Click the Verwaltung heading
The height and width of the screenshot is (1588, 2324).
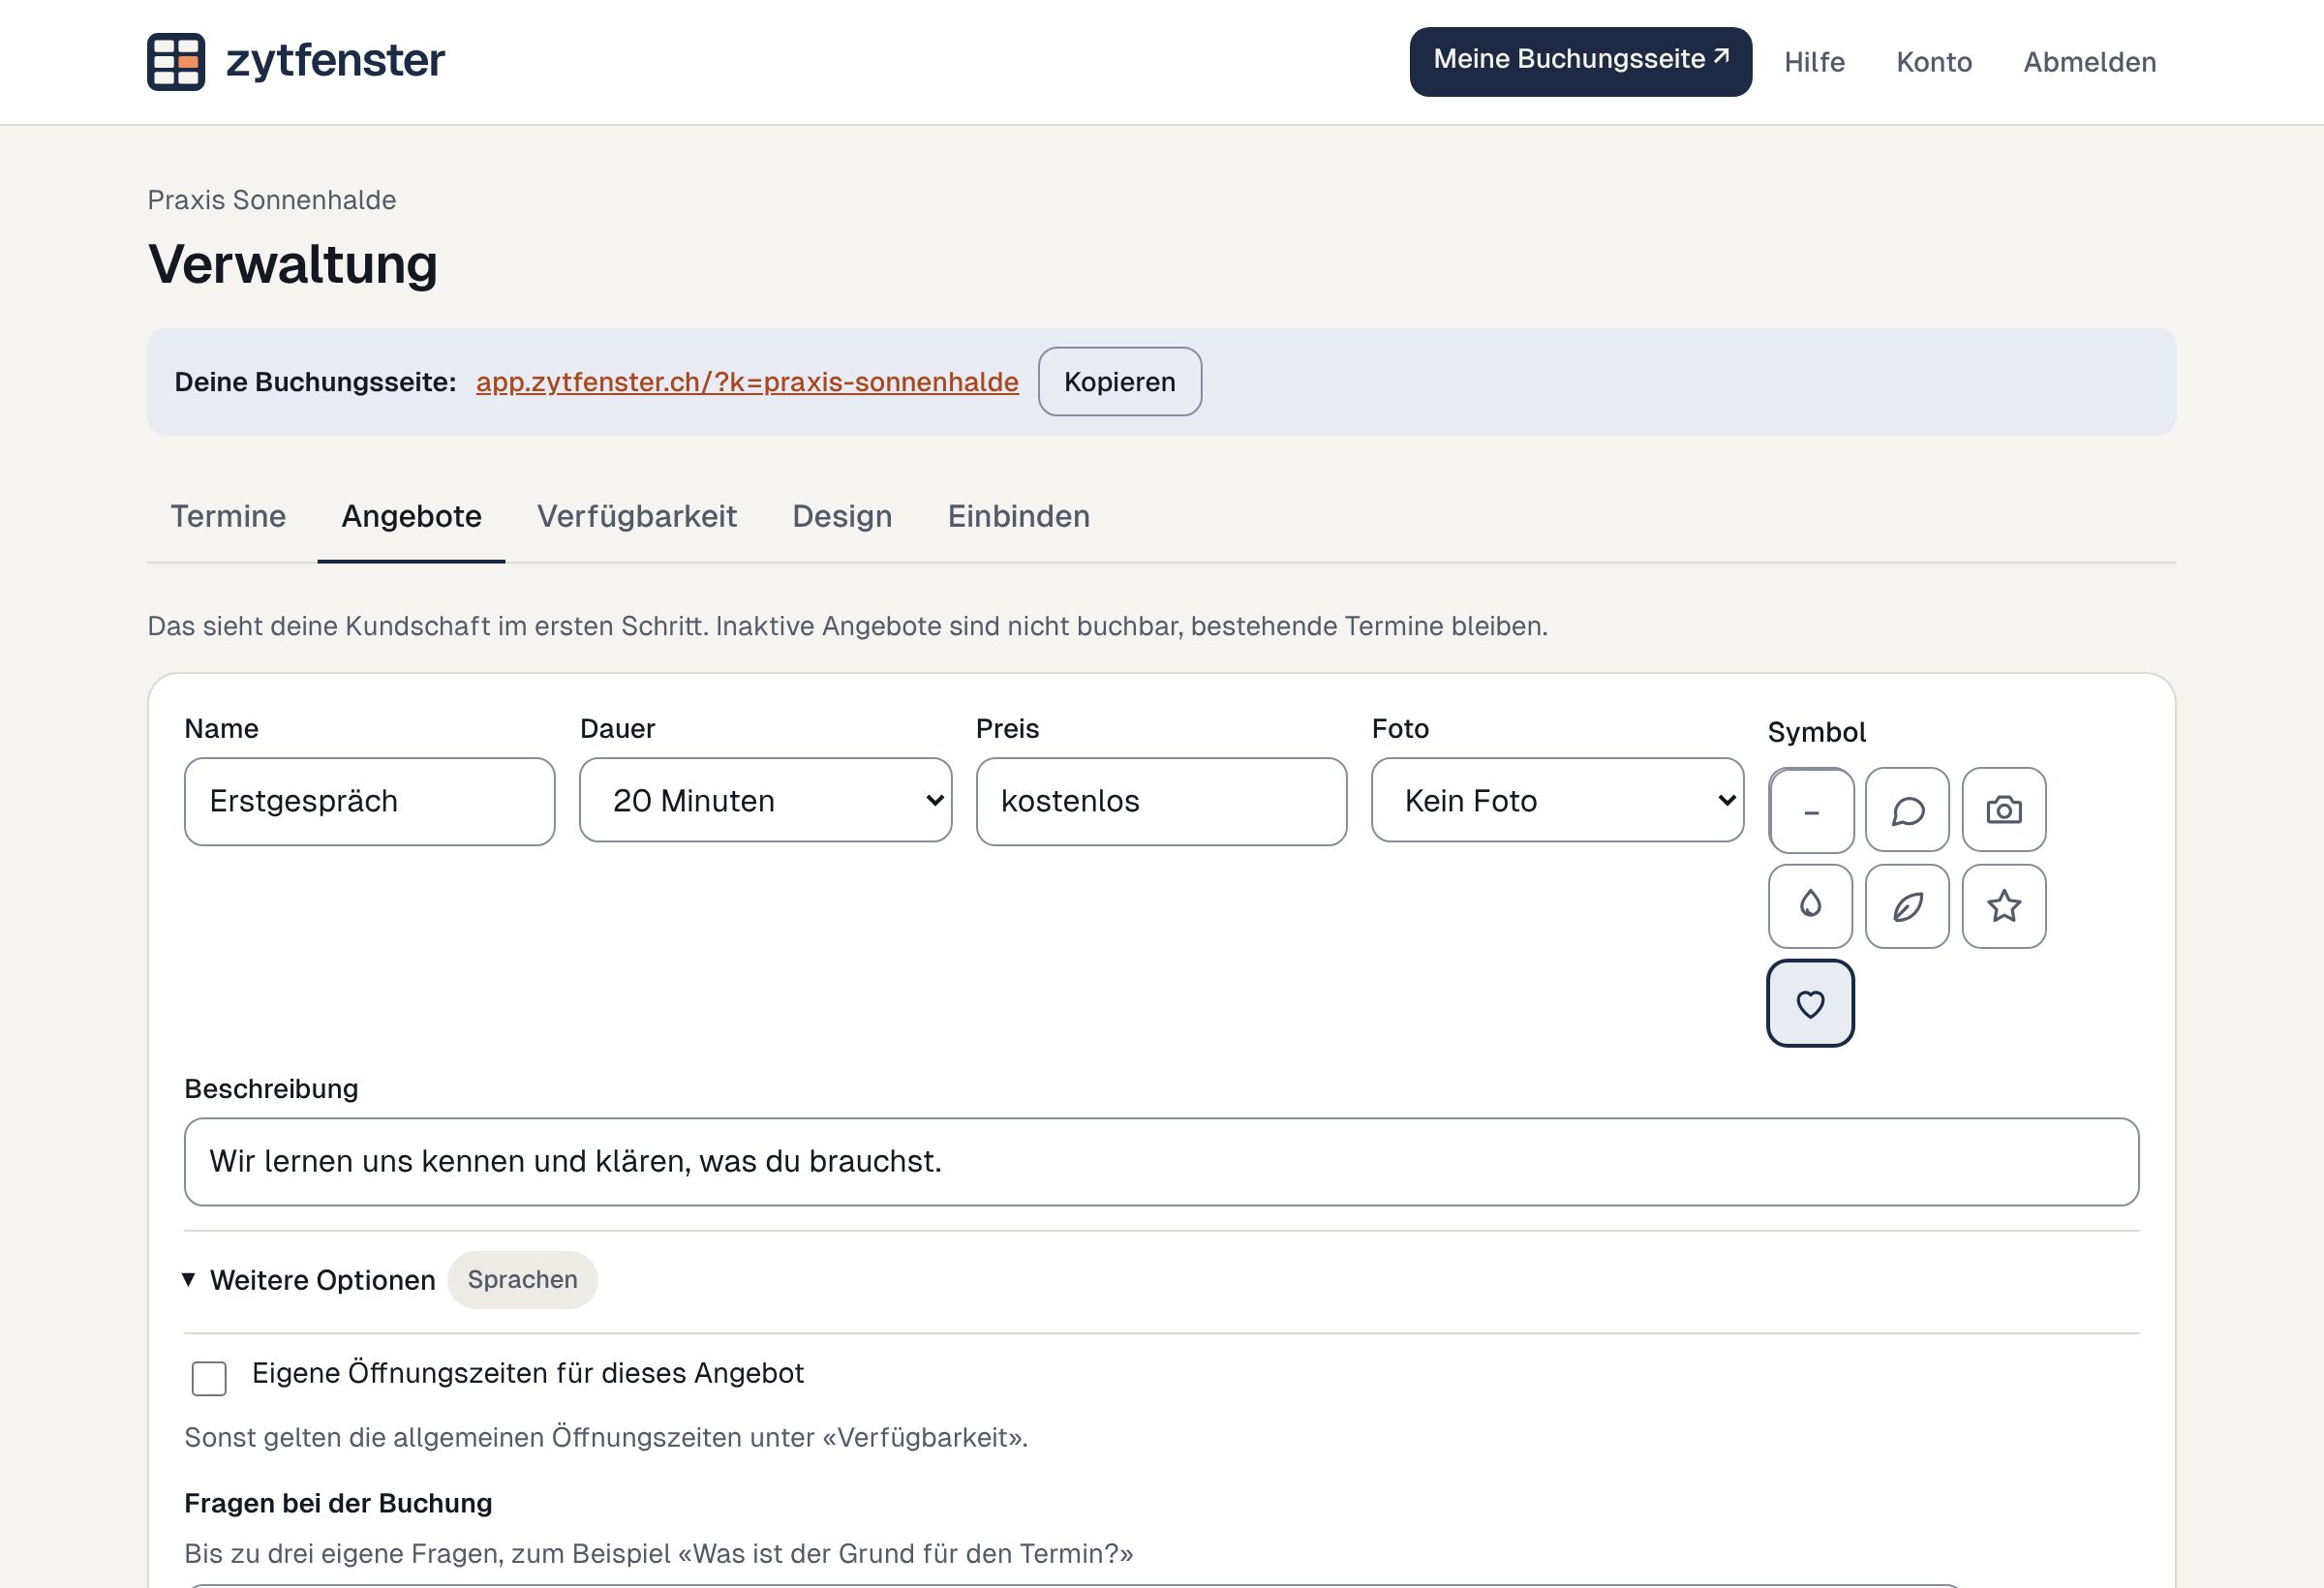pyautogui.click(x=293, y=264)
